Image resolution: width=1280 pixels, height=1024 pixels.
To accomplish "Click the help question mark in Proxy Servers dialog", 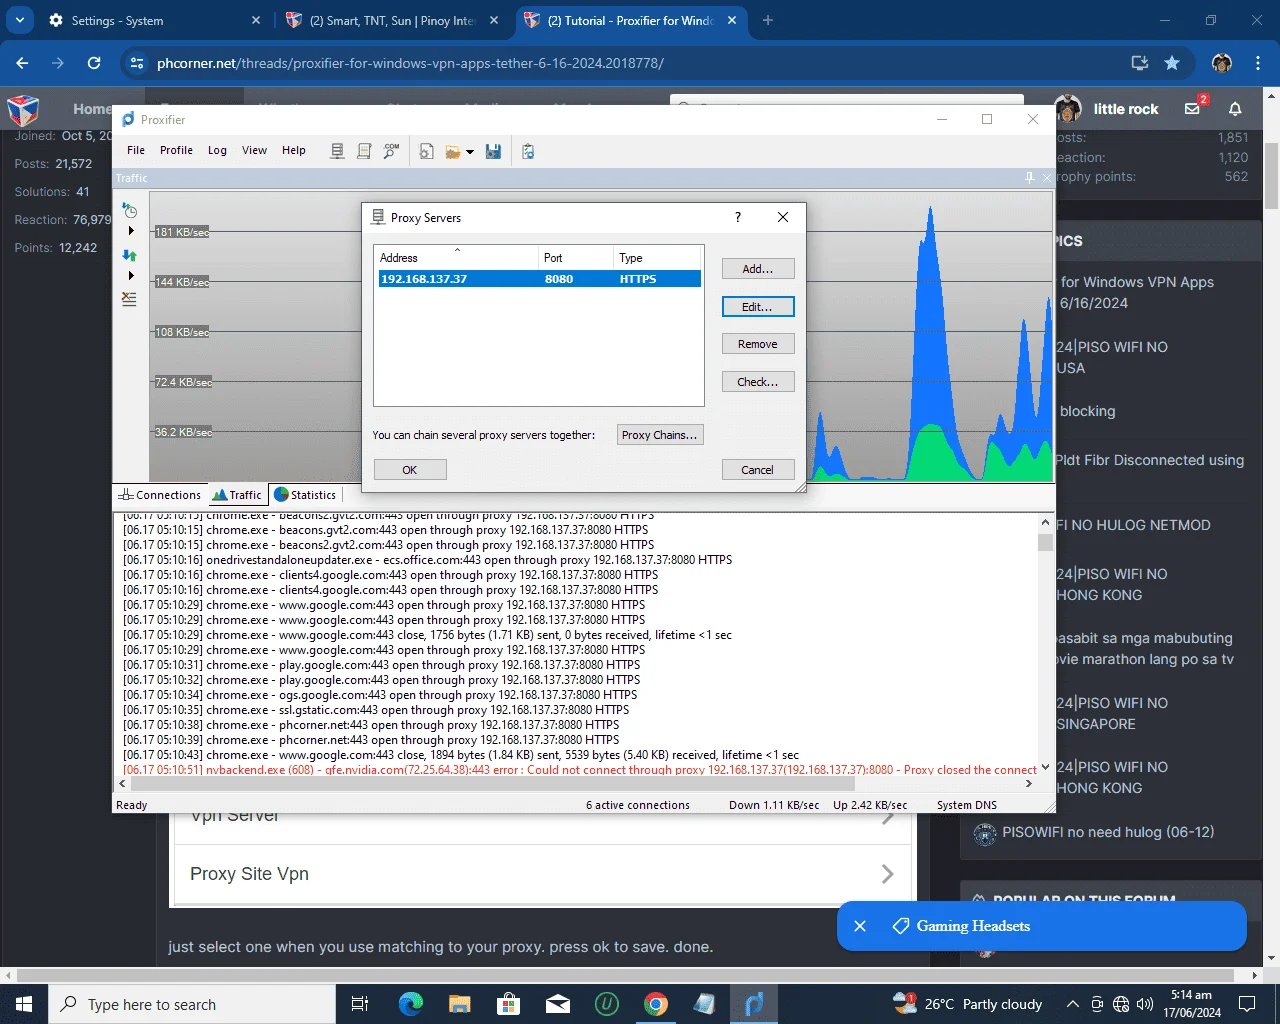I will point(738,217).
